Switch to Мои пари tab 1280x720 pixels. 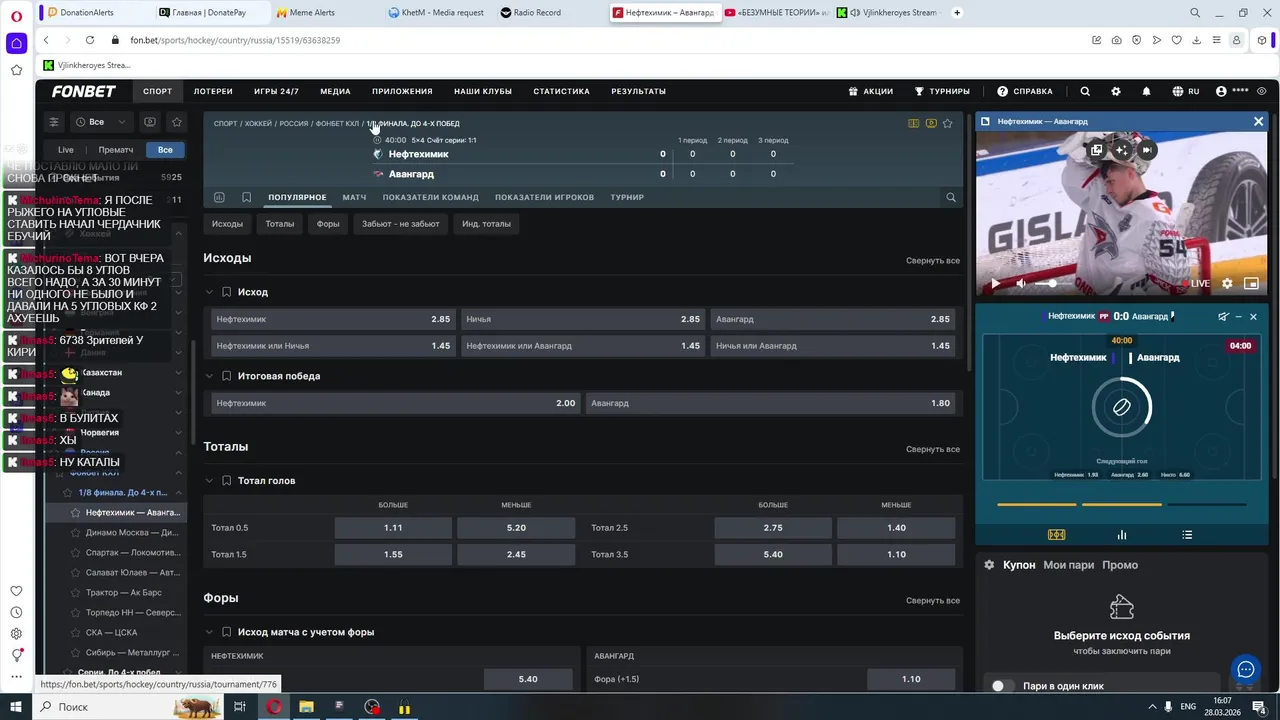(1069, 565)
